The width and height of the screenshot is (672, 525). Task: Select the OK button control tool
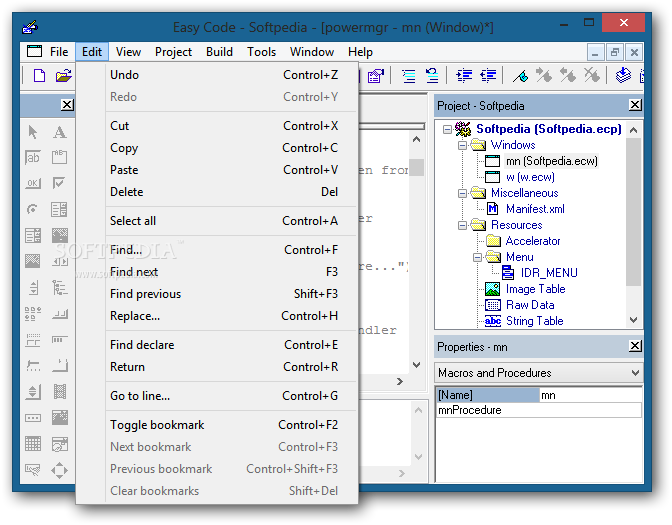coord(33,183)
